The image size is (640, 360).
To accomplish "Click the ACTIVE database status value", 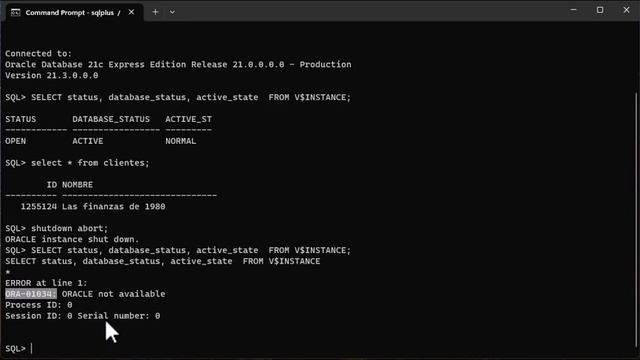I will pyautogui.click(x=88, y=141).
